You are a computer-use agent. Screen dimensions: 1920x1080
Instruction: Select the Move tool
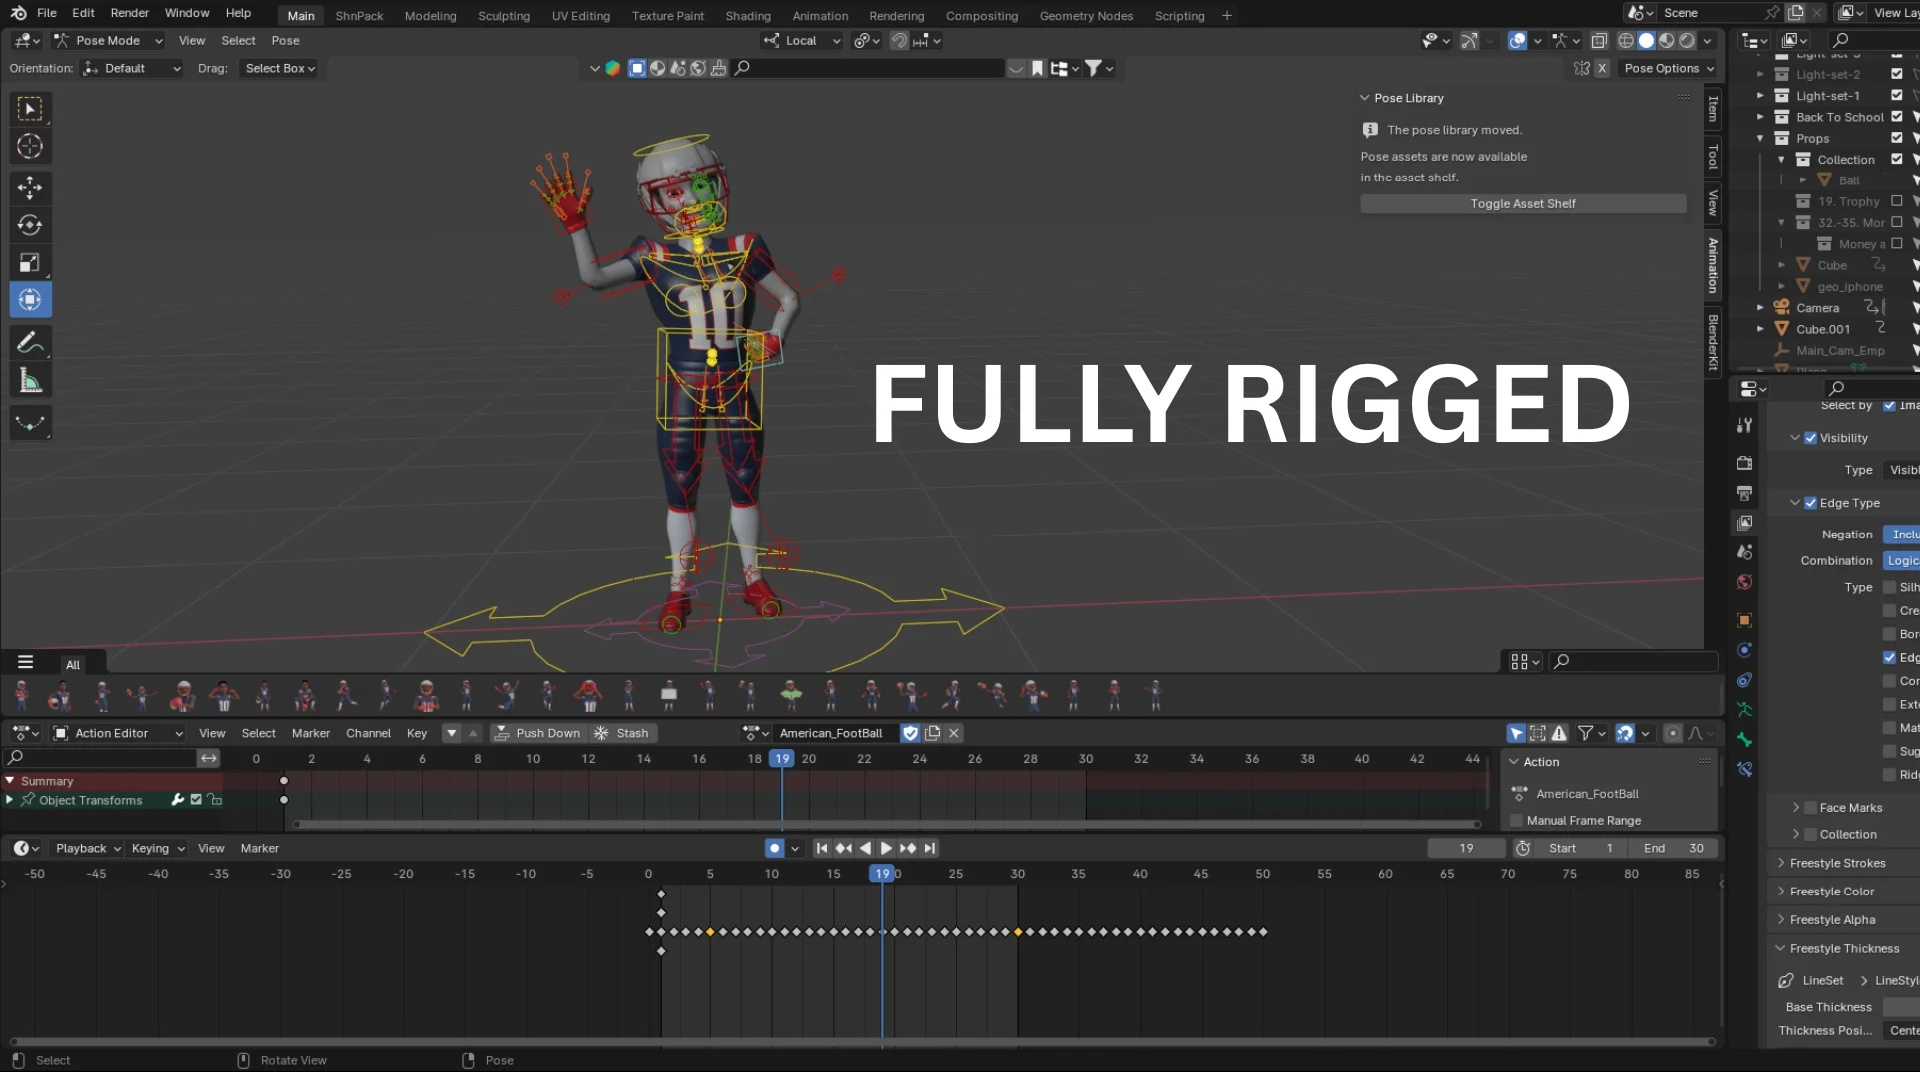pos(30,187)
